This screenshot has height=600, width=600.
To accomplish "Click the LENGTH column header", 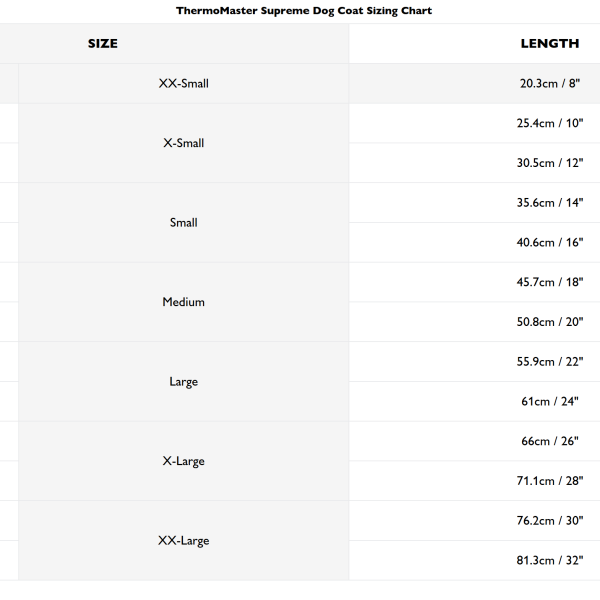I will click(x=549, y=44).
